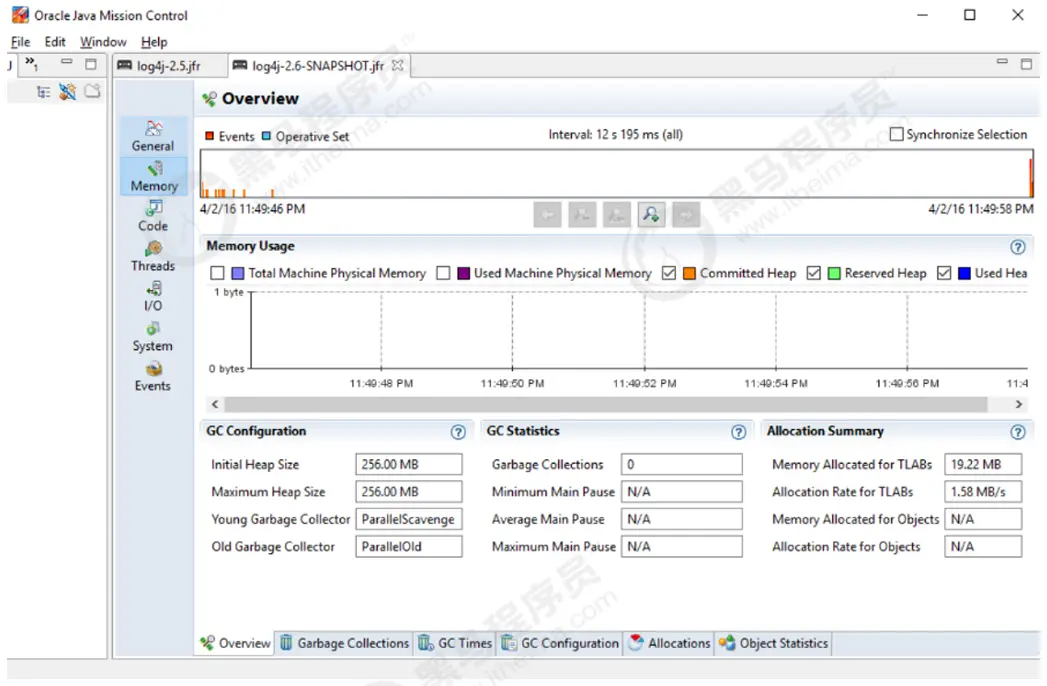Click the Maximum Heap Size field
1047x686 pixels.
408,492
